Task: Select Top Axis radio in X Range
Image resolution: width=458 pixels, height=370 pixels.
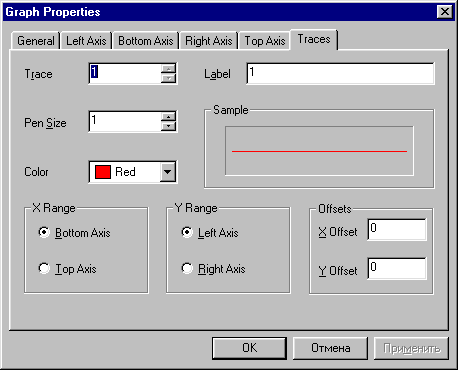Action: click(44, 268)
